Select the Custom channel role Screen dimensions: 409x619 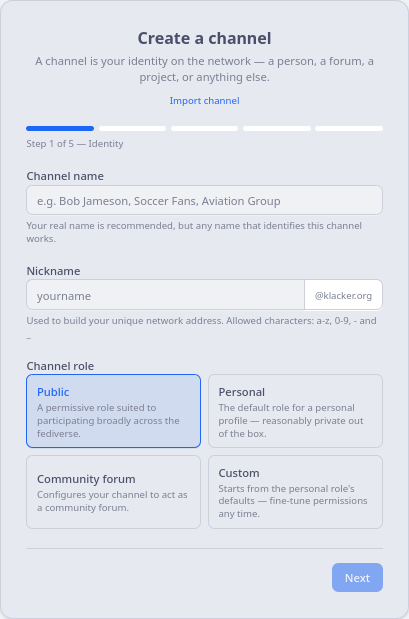(295, 492)
